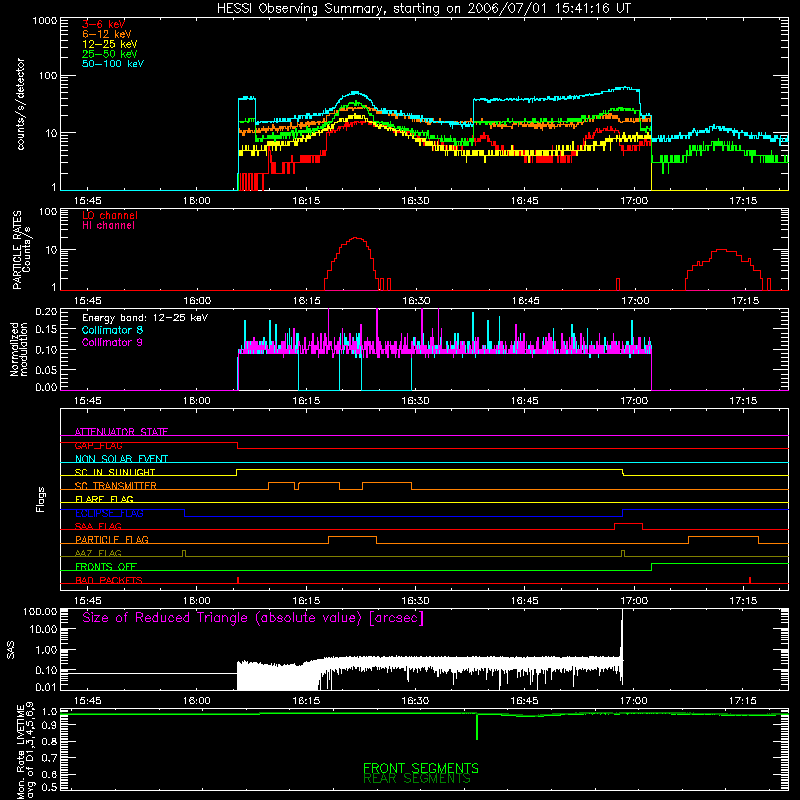Click the 10.00 tick on SAS axis

43,629
